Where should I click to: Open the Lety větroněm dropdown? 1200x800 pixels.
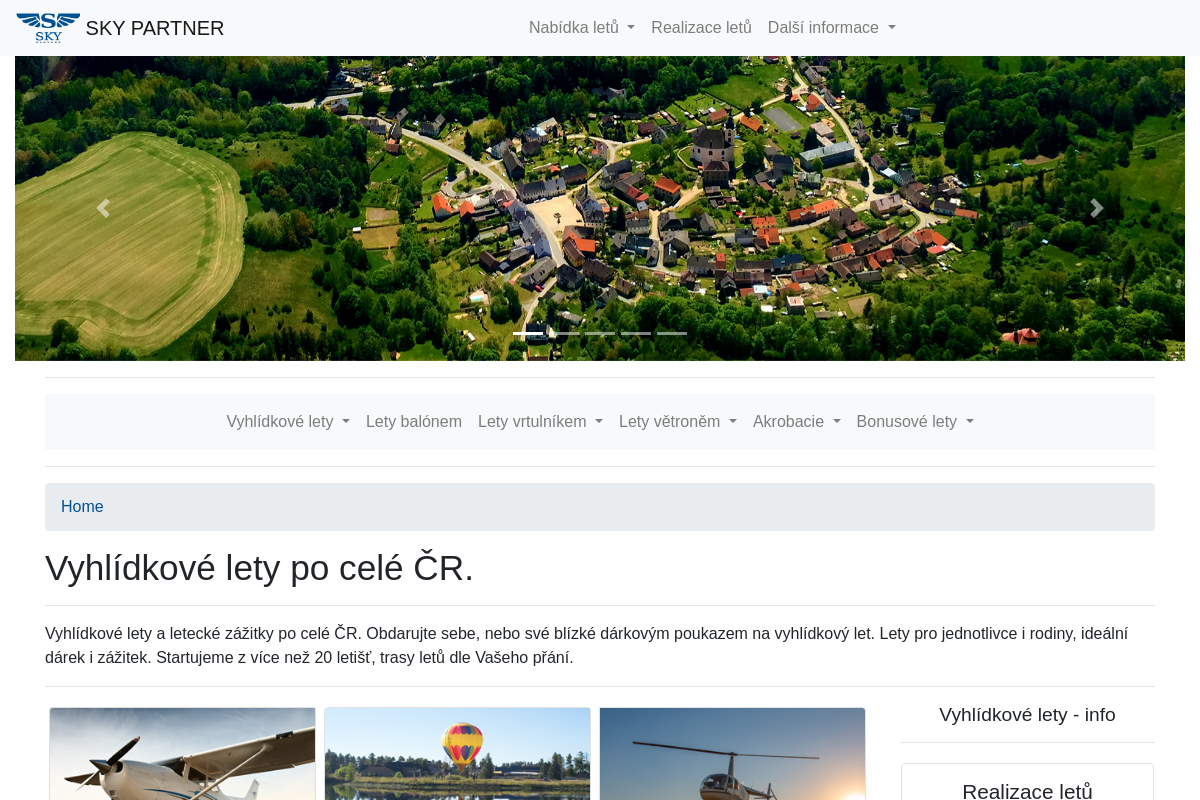click(677, 421)
